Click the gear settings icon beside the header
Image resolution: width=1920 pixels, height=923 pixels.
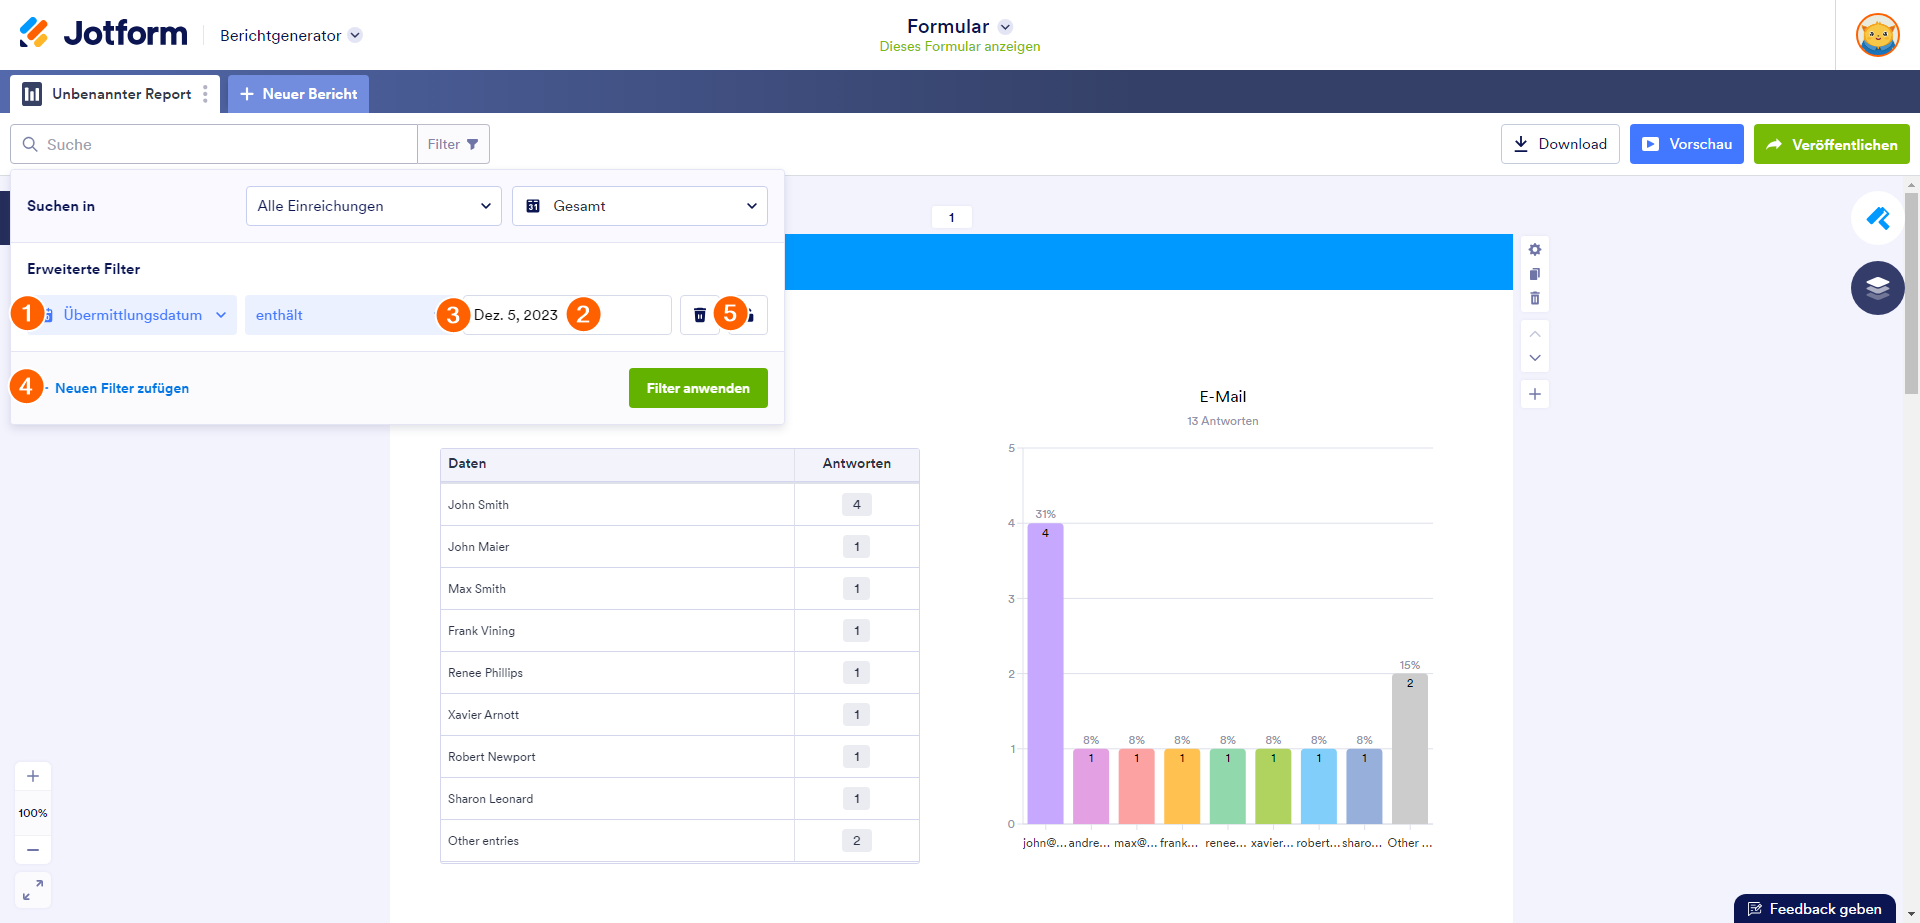[x=1535, y=250]
